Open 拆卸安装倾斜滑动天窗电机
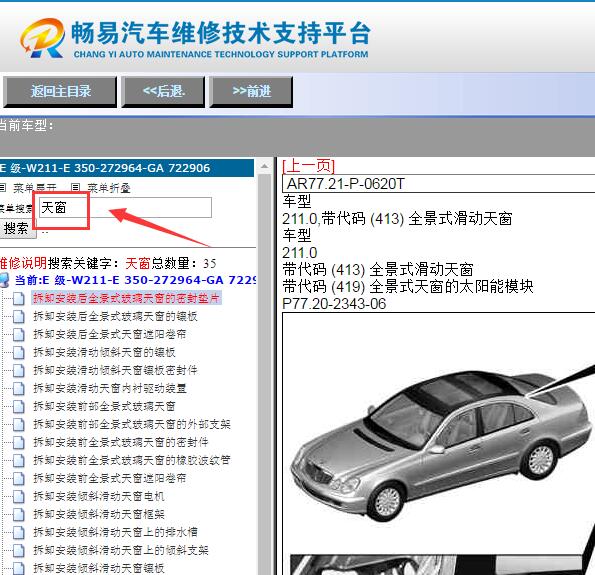Image resolution: width=595 pixels, height=575 pixels. click(x=99, y=496)
